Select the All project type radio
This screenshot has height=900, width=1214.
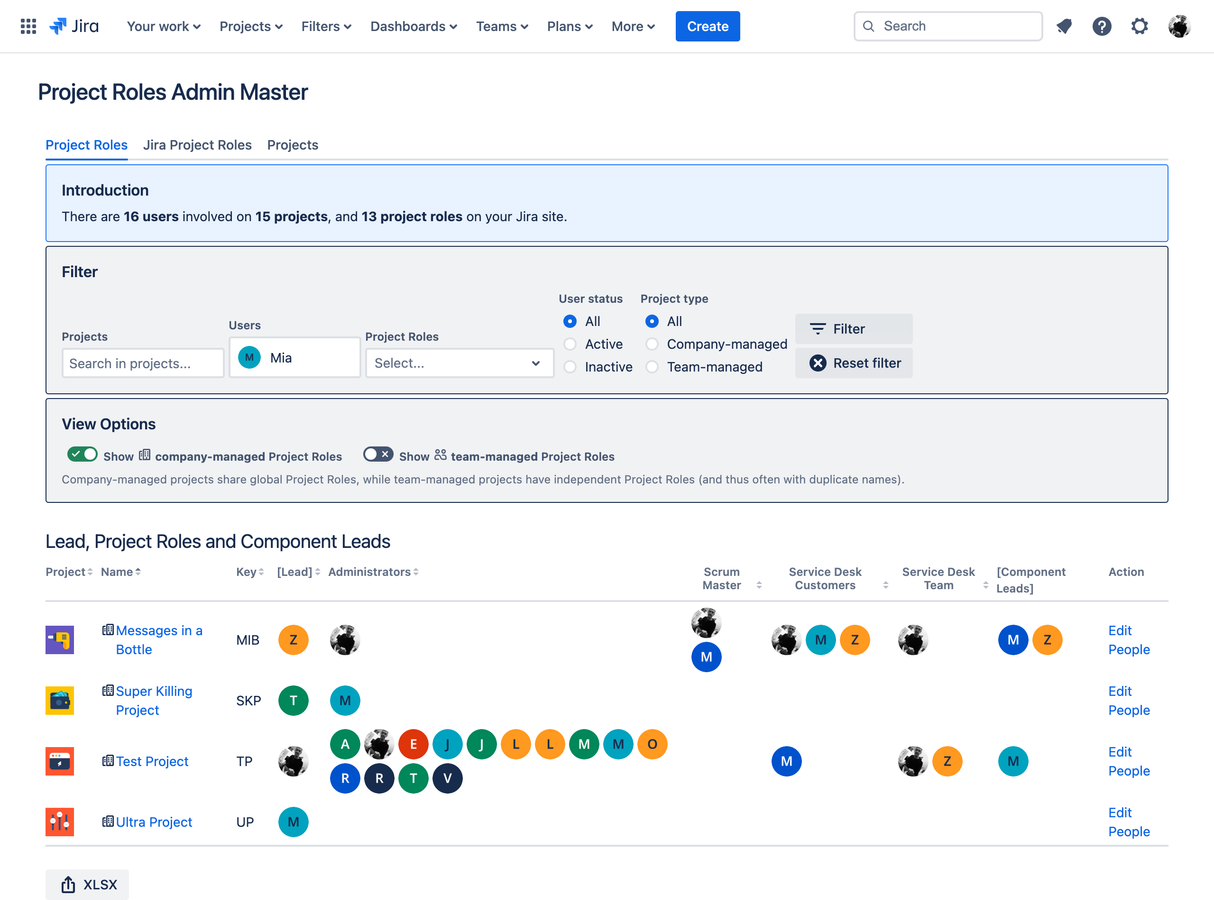[652, 321]
